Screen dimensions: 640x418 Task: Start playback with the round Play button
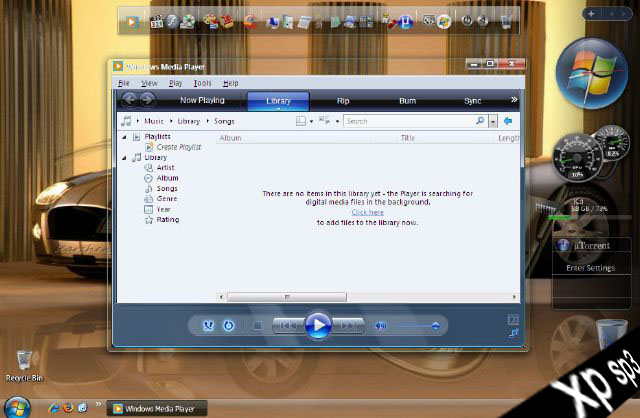pos(318,325)
